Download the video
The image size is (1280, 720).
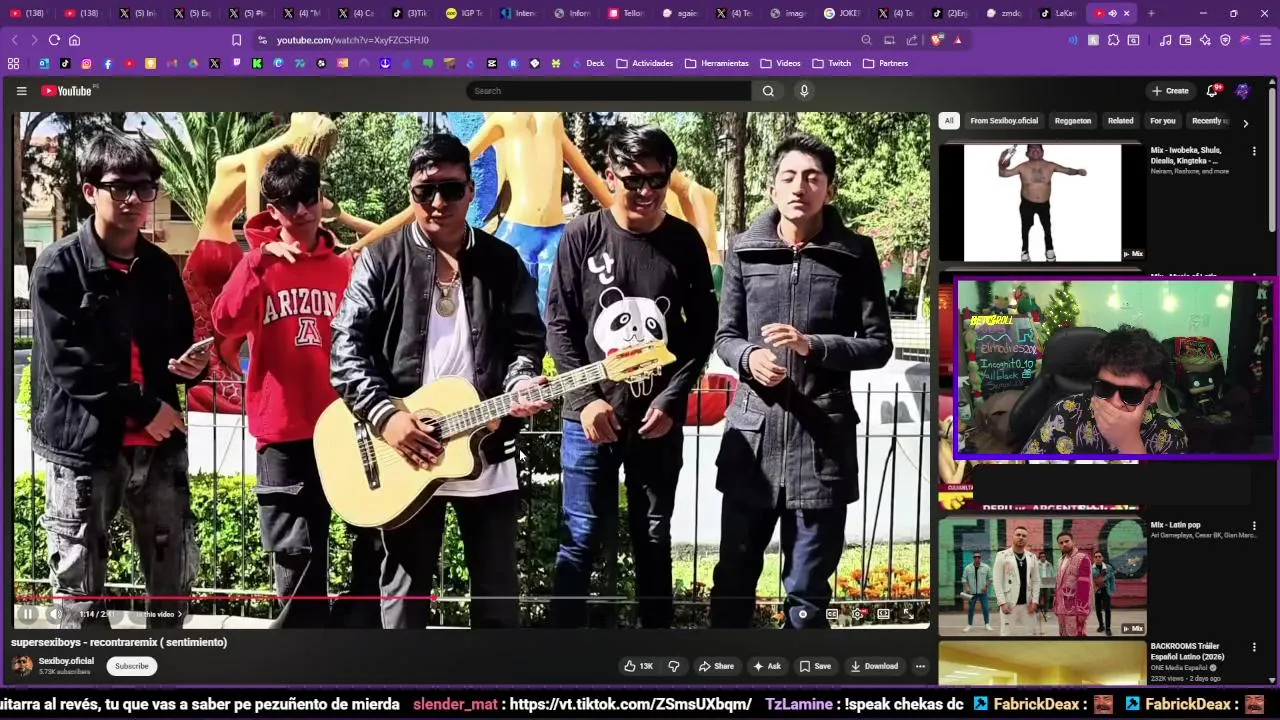pyautogui.click(x=874, y=666)
